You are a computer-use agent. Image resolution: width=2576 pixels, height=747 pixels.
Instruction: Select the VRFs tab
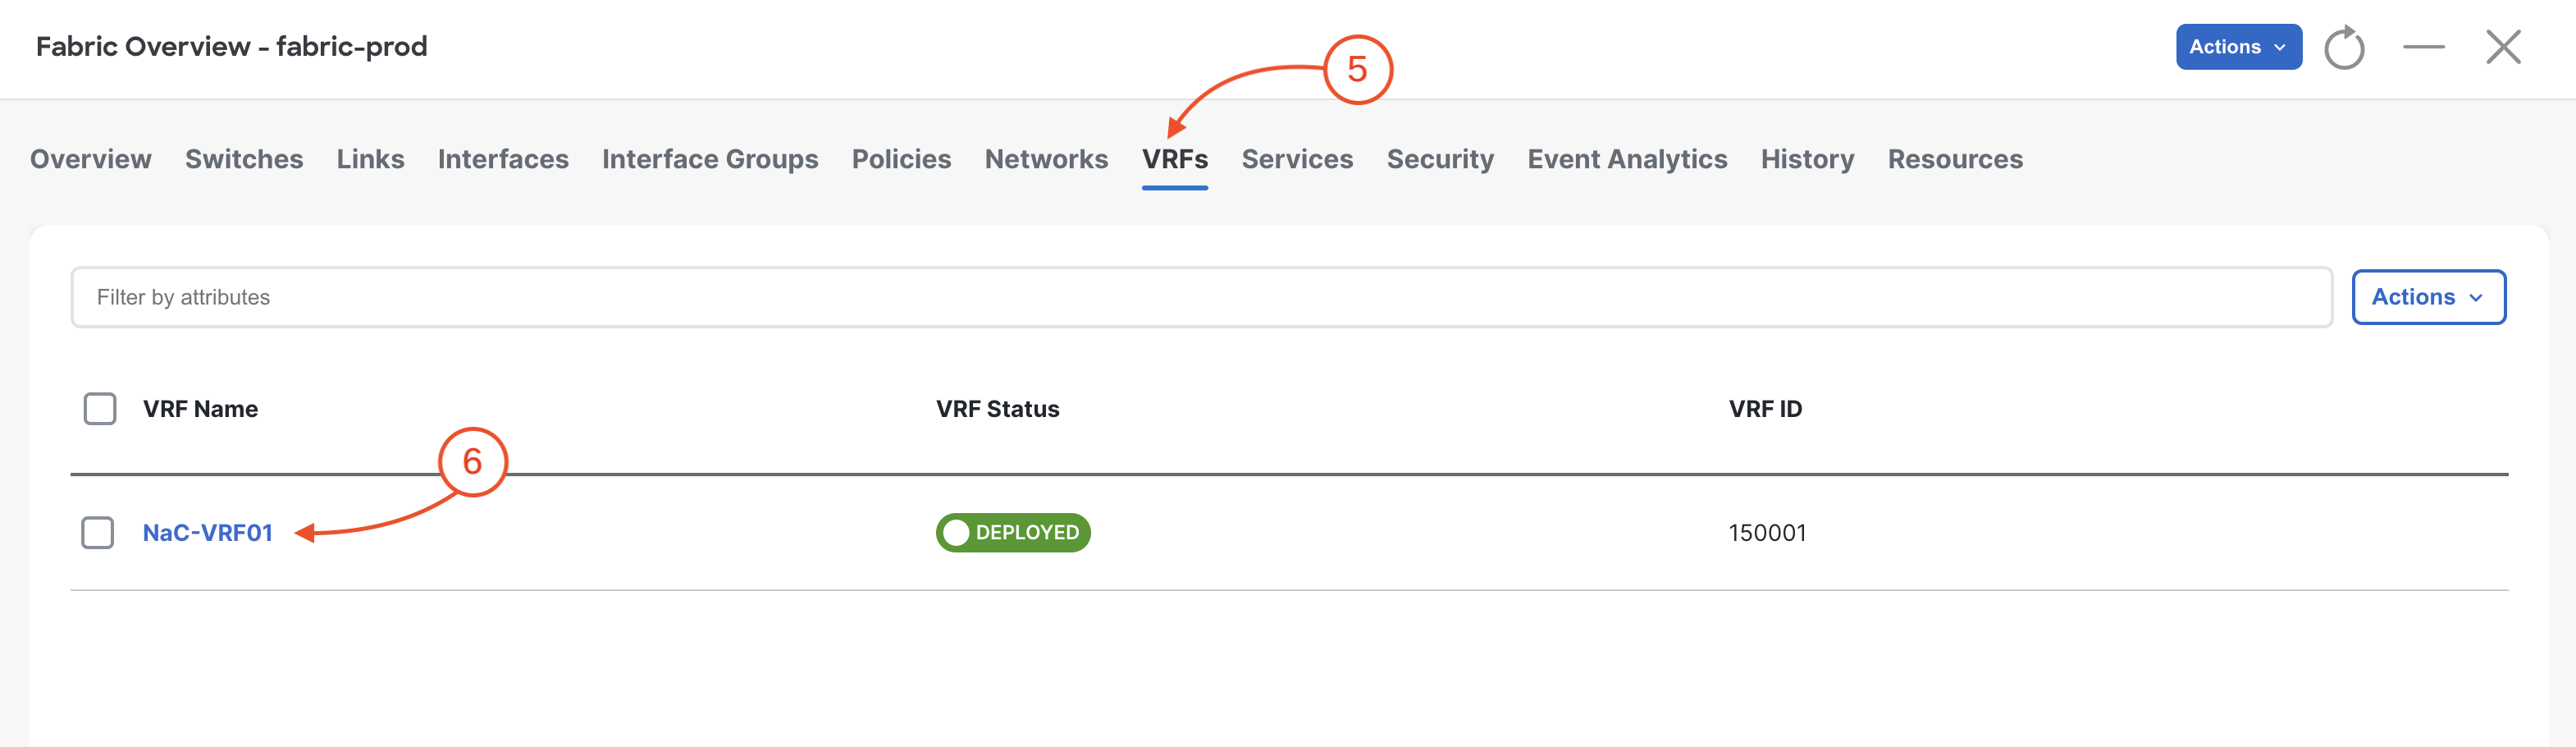coord(1175,159)
